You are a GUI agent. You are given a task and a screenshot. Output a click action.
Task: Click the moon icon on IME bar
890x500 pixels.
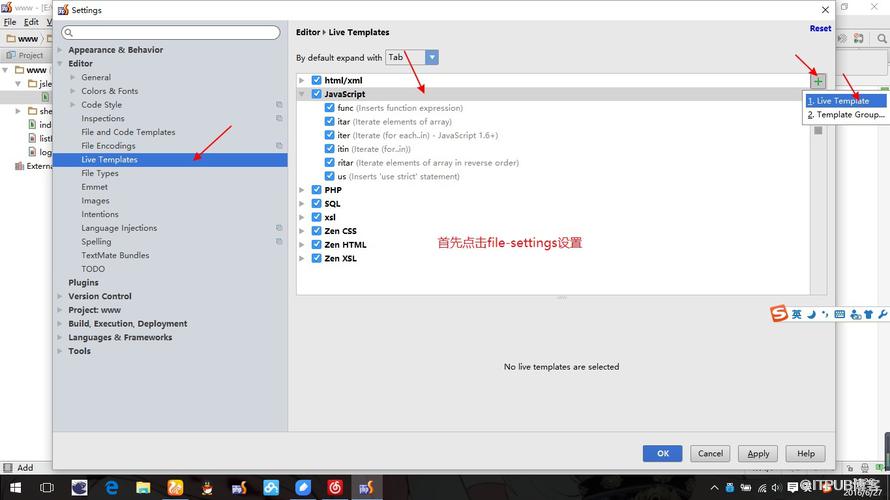tap(812, 314)
